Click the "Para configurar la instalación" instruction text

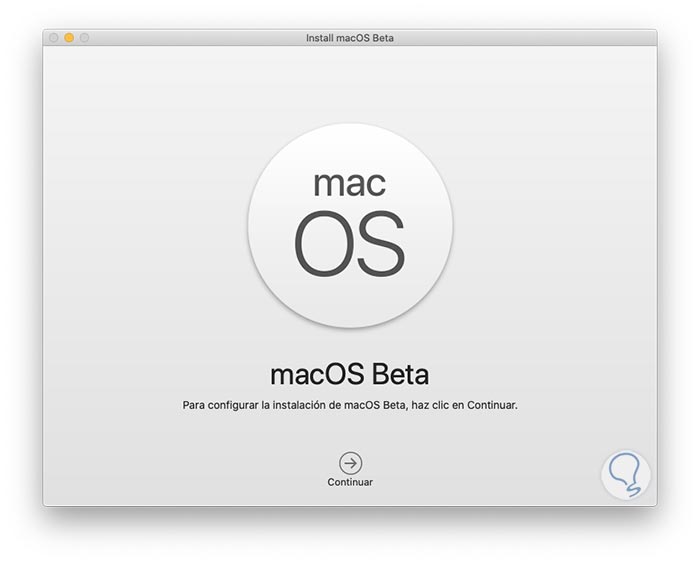coord(350,405)
